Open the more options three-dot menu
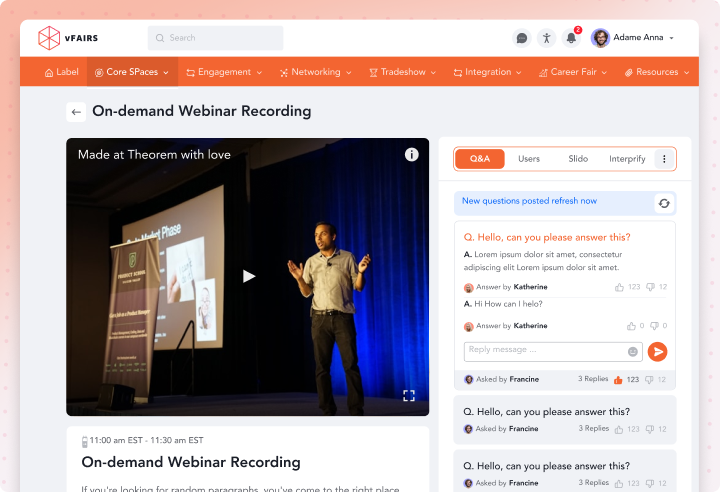Image resolution: width=720 pixels, height=492 pixels. pos(664,159)
